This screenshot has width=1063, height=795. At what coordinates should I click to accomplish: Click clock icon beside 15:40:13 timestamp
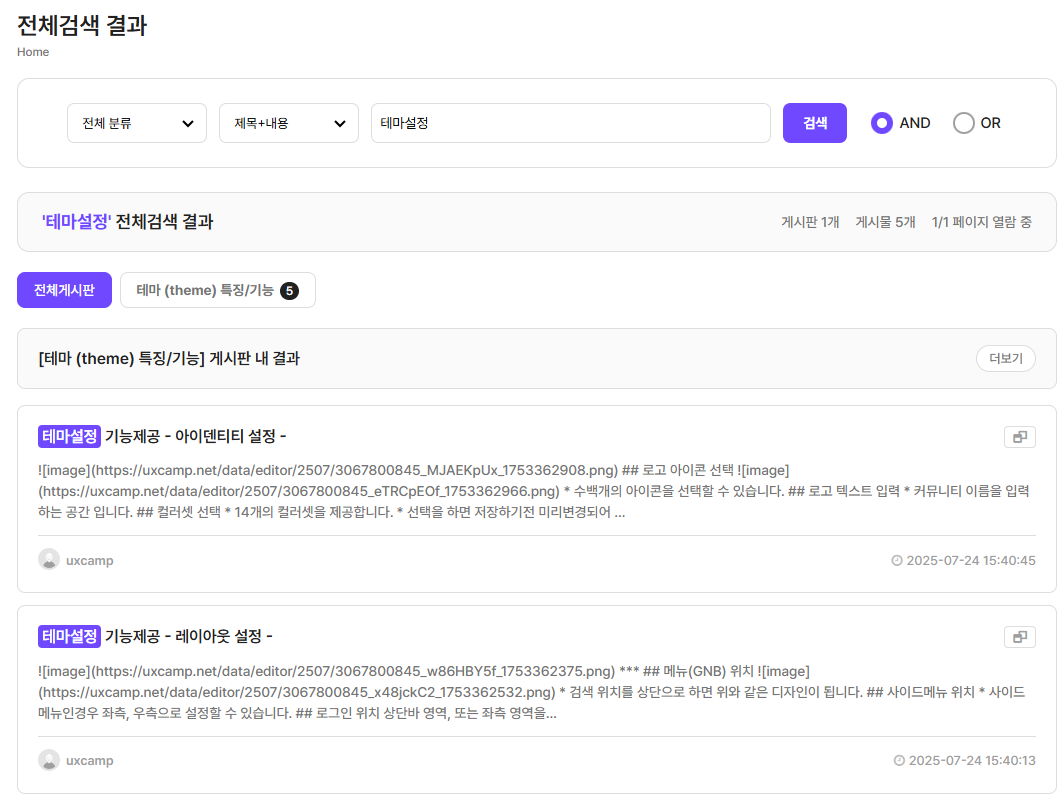(898, 761)
